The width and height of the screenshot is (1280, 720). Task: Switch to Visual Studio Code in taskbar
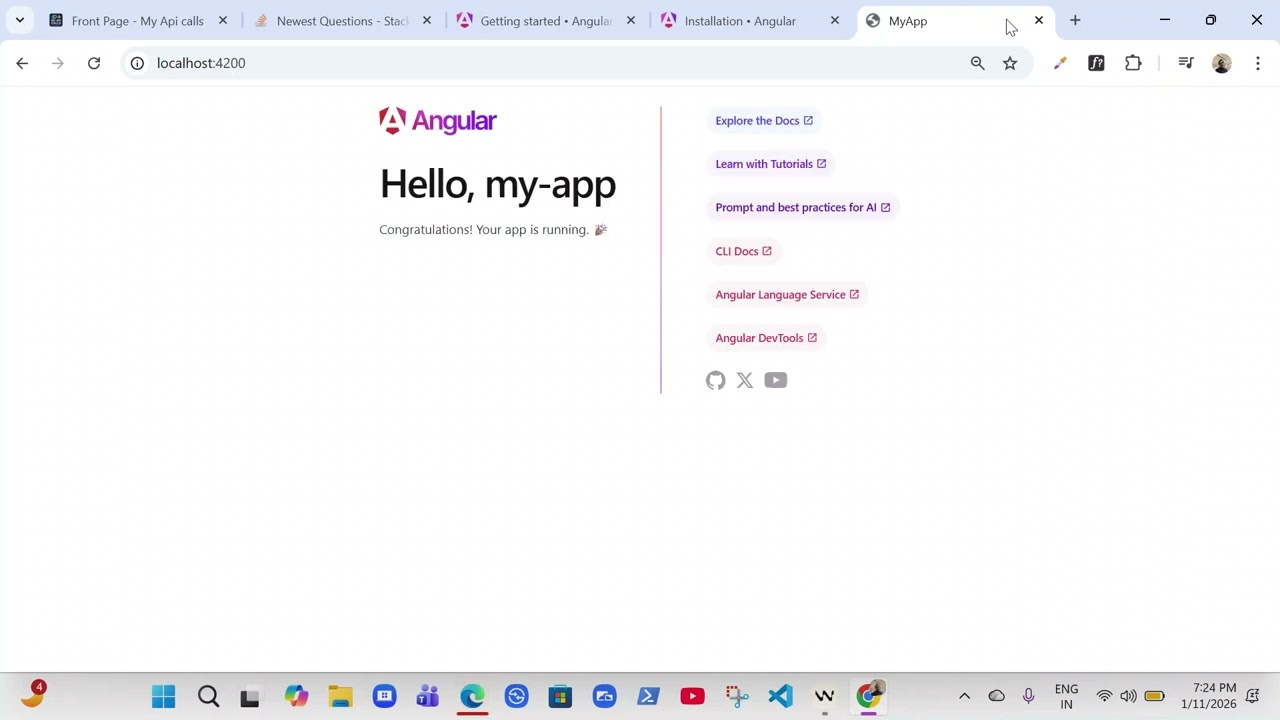(x=780, y=696)
